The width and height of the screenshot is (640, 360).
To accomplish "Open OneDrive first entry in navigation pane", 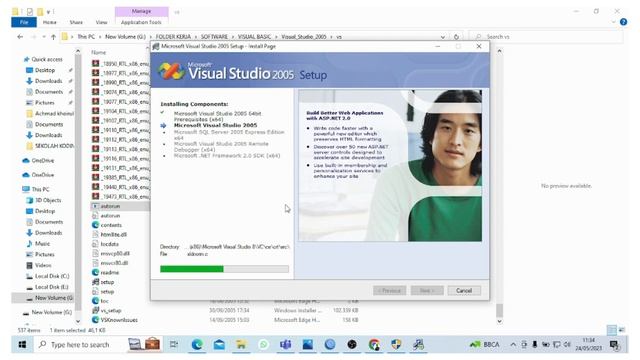I will [42, 160].
